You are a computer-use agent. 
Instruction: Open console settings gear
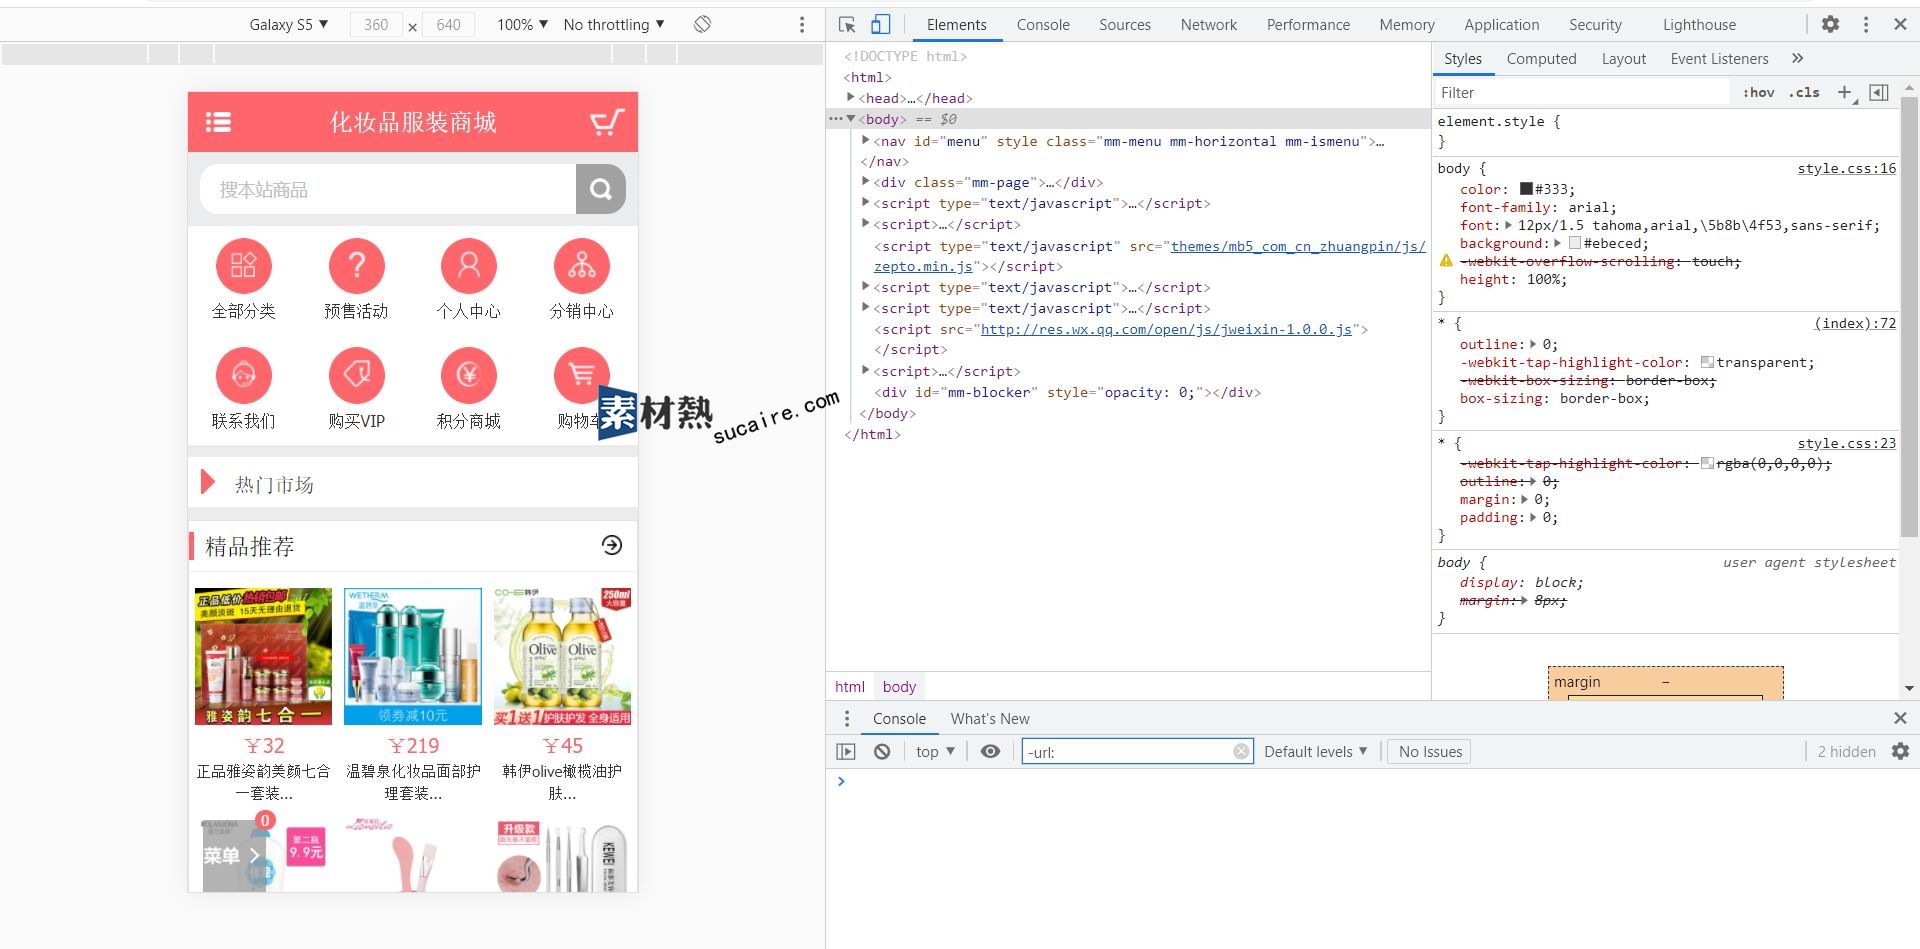coord(1900,751)
